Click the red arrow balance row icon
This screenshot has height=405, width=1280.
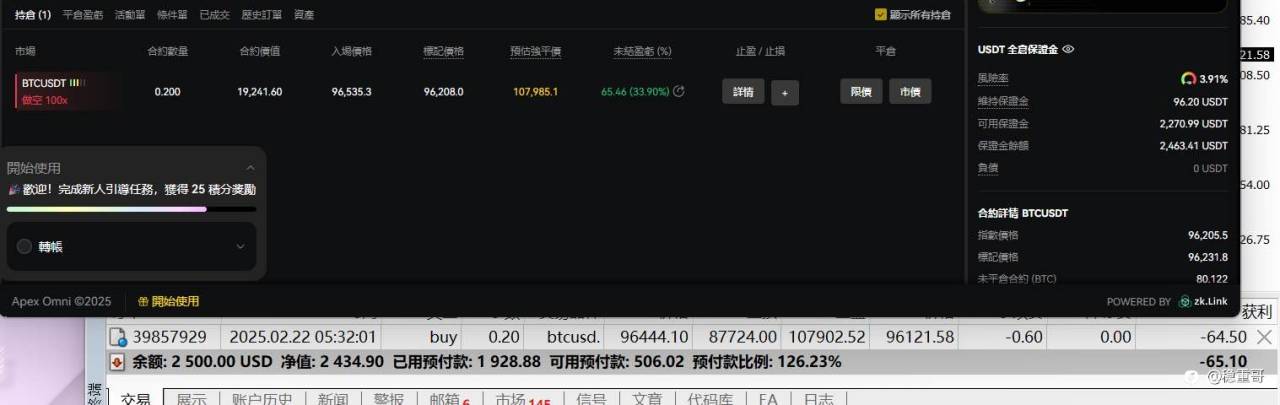[x=118, y=361]
